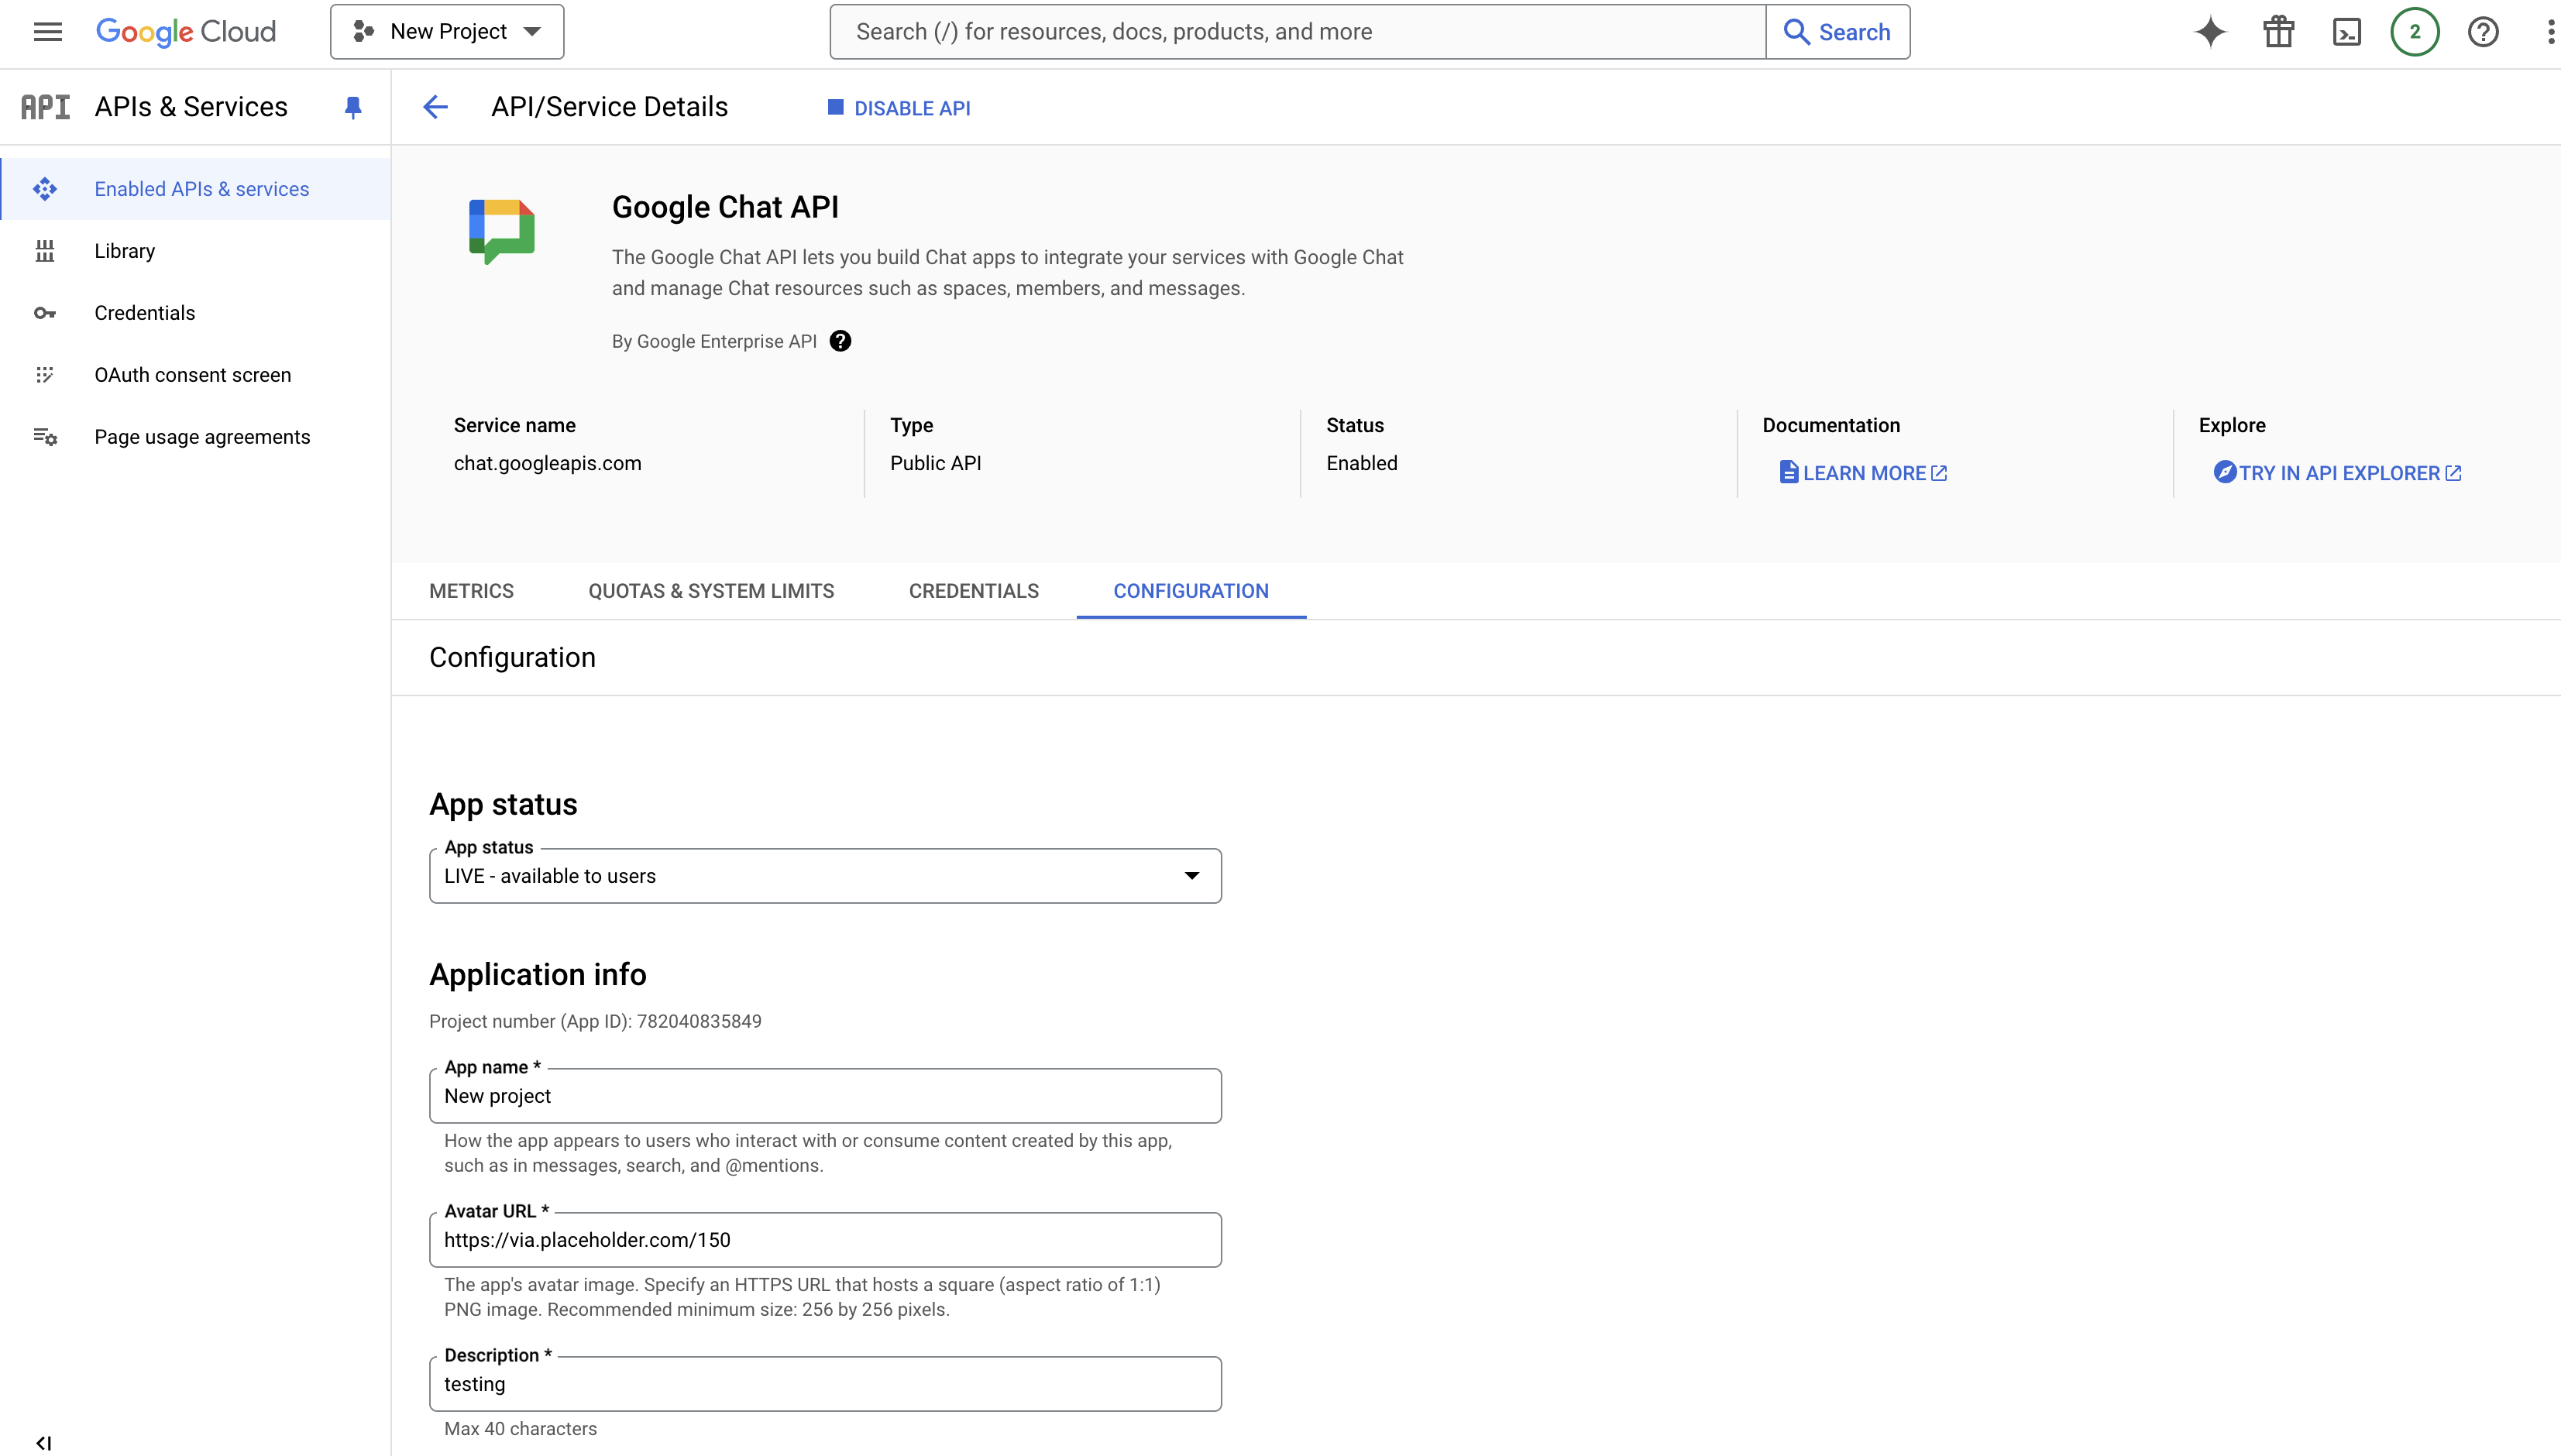The image size is (2561, 1456).
Task: Edit the Avatar URL field
Action: pyautogui.click(x=824, y=1239)
